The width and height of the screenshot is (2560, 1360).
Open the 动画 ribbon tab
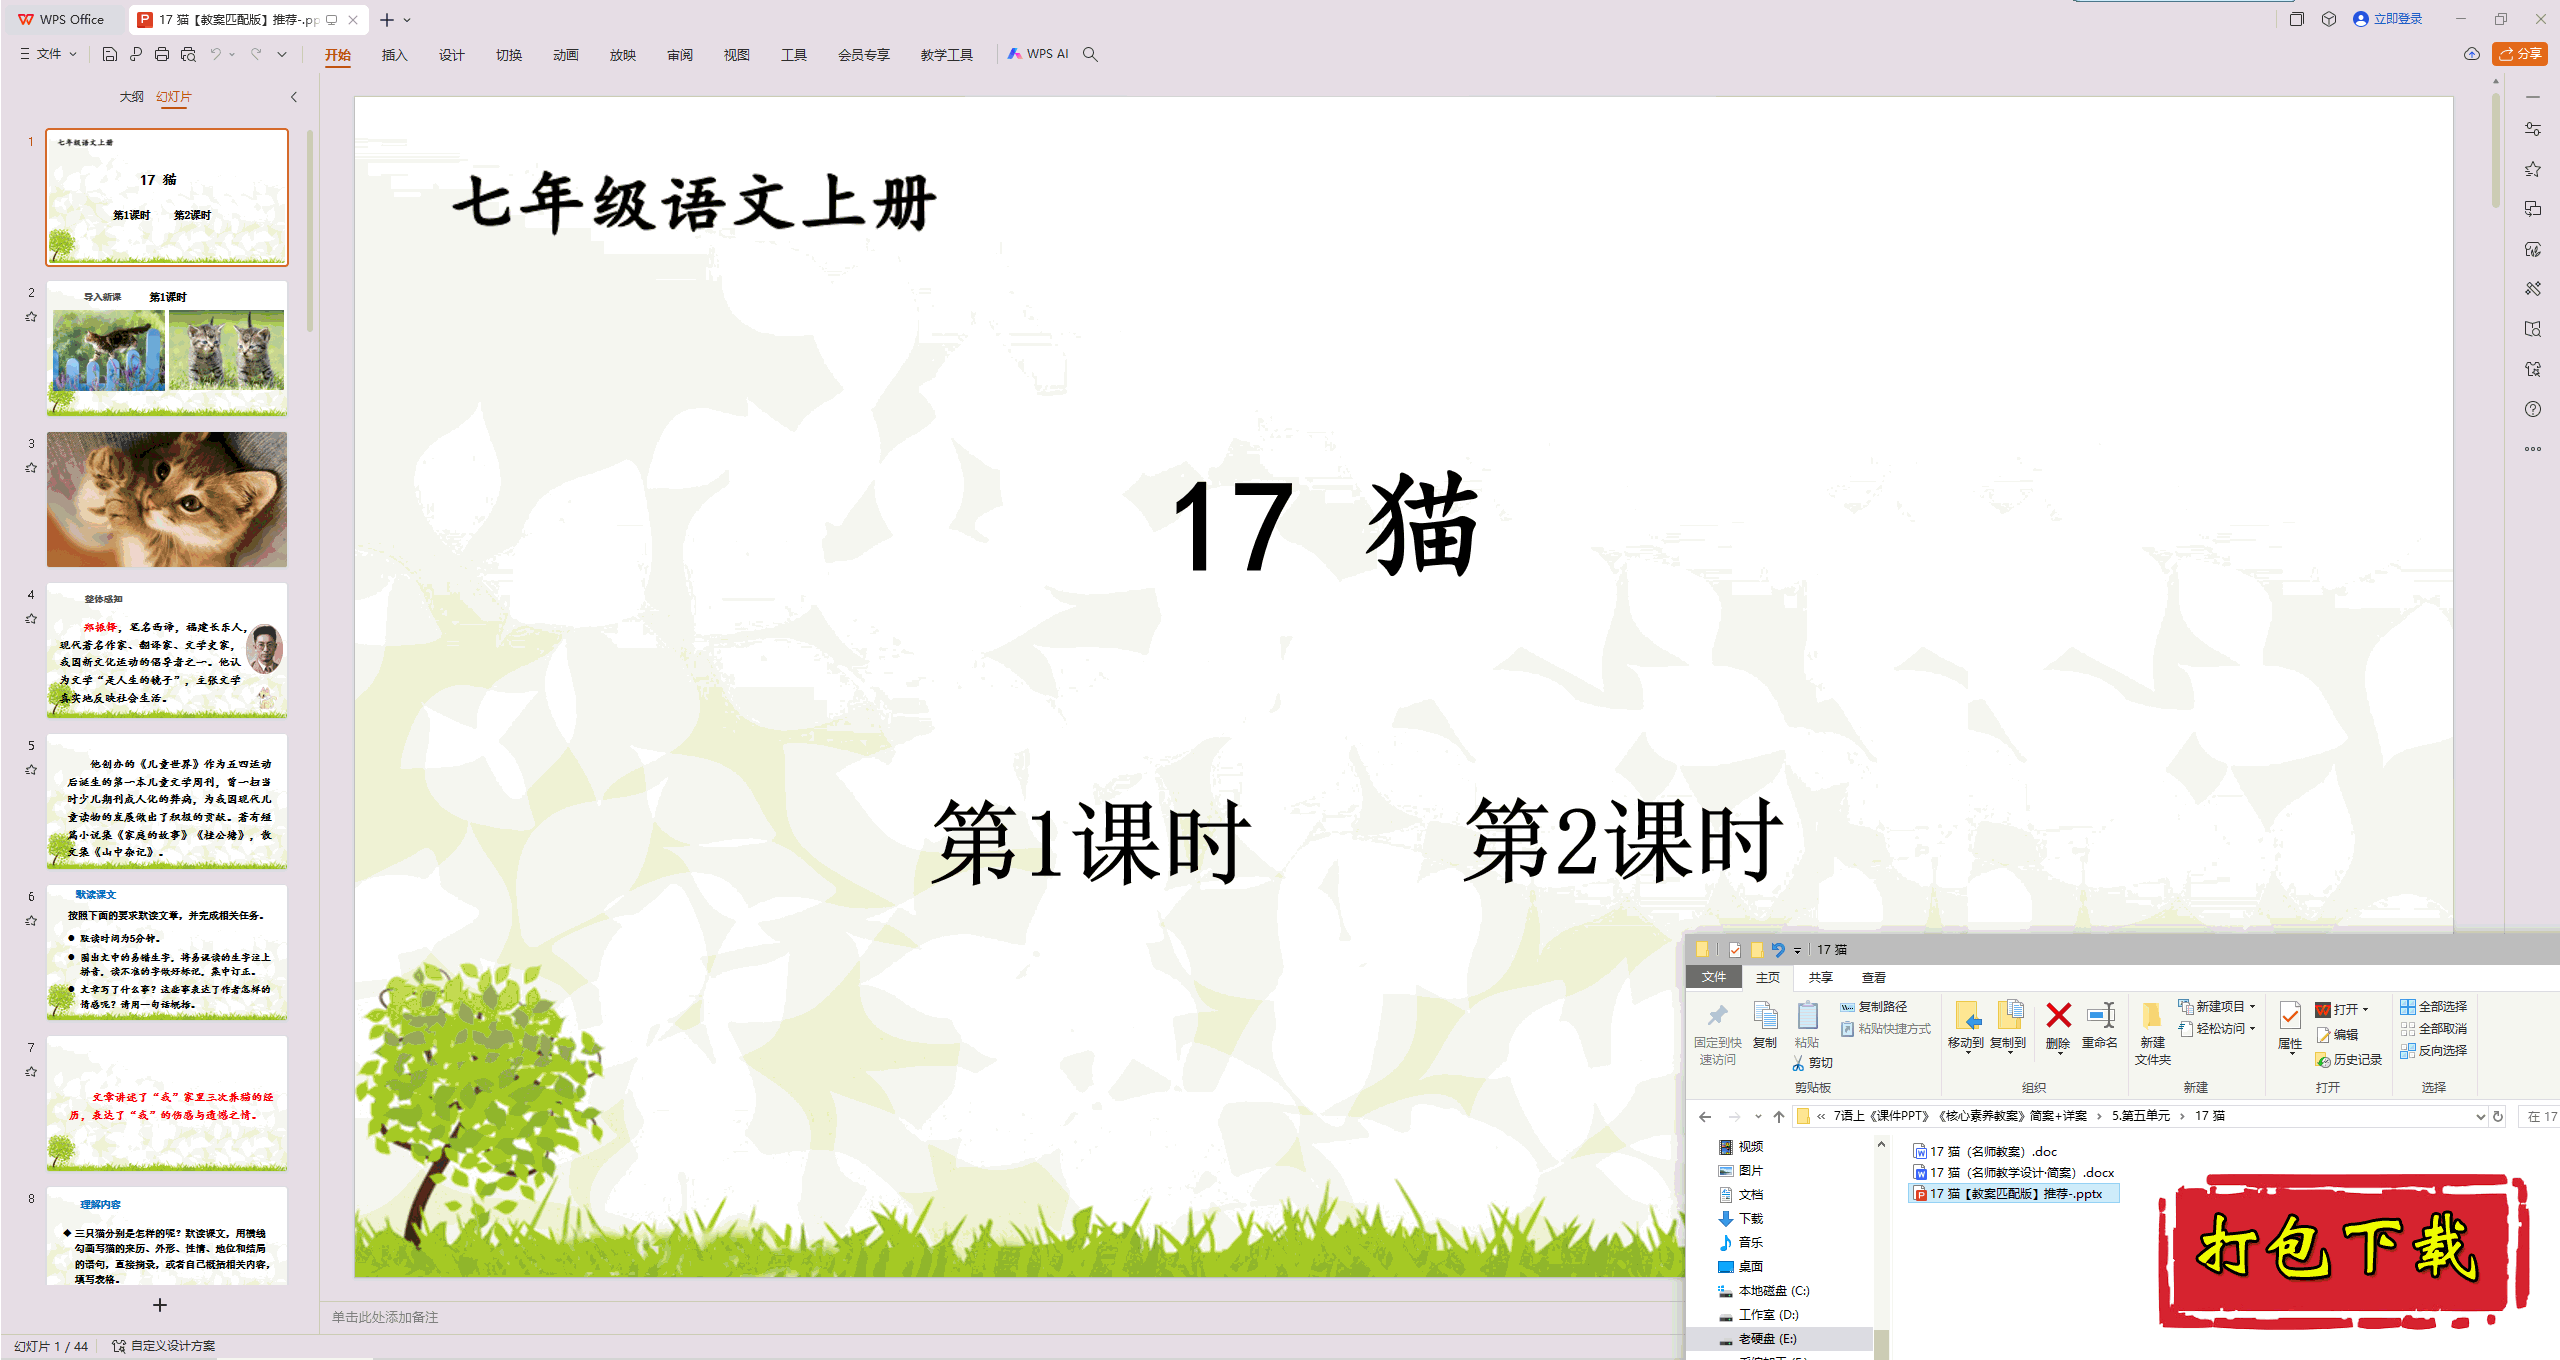pos(565,55)
